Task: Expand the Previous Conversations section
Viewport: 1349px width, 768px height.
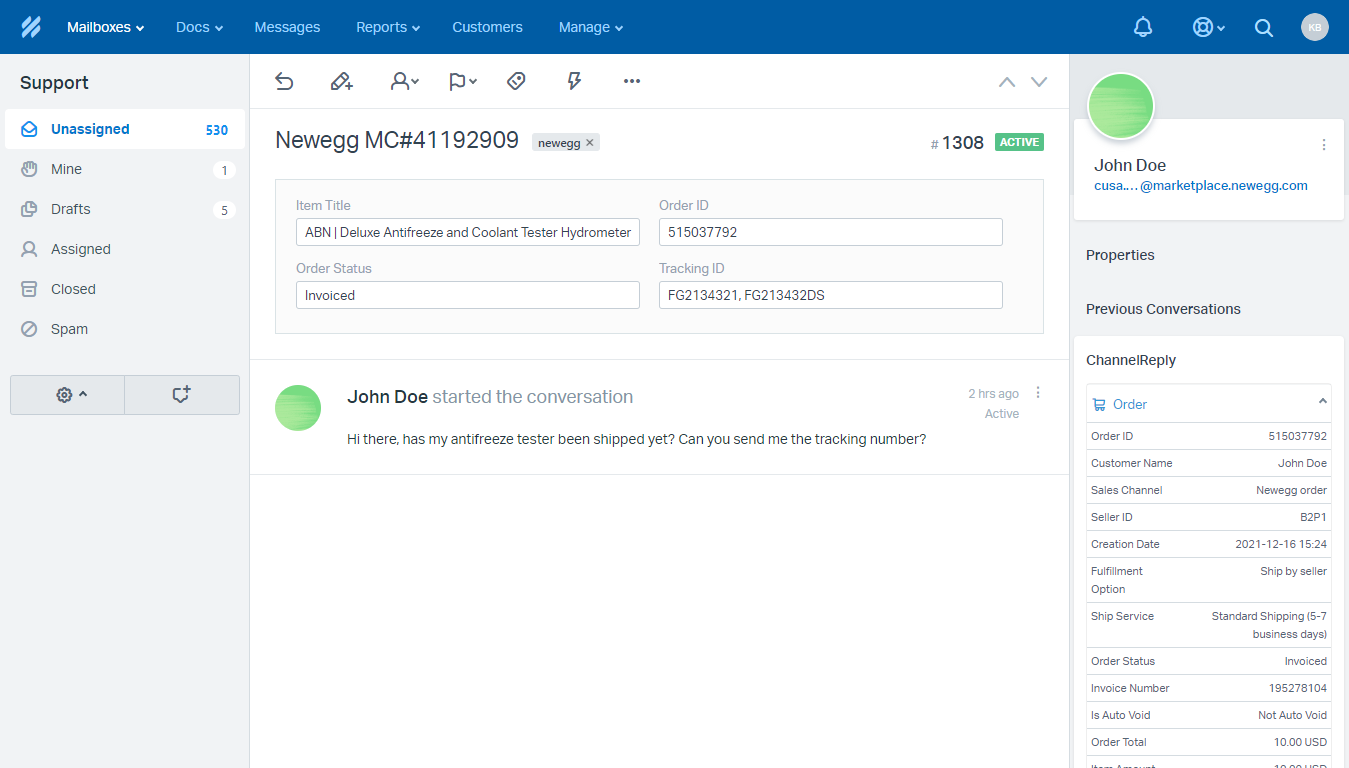Action: click(1163, 309)
